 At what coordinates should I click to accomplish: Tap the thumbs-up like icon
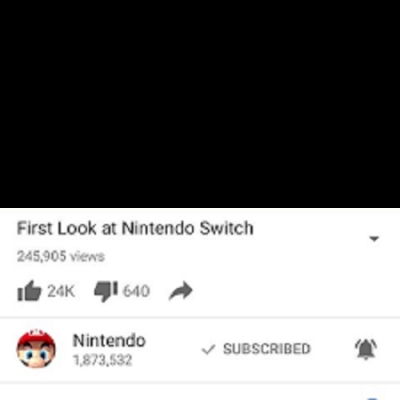[29, 291]
